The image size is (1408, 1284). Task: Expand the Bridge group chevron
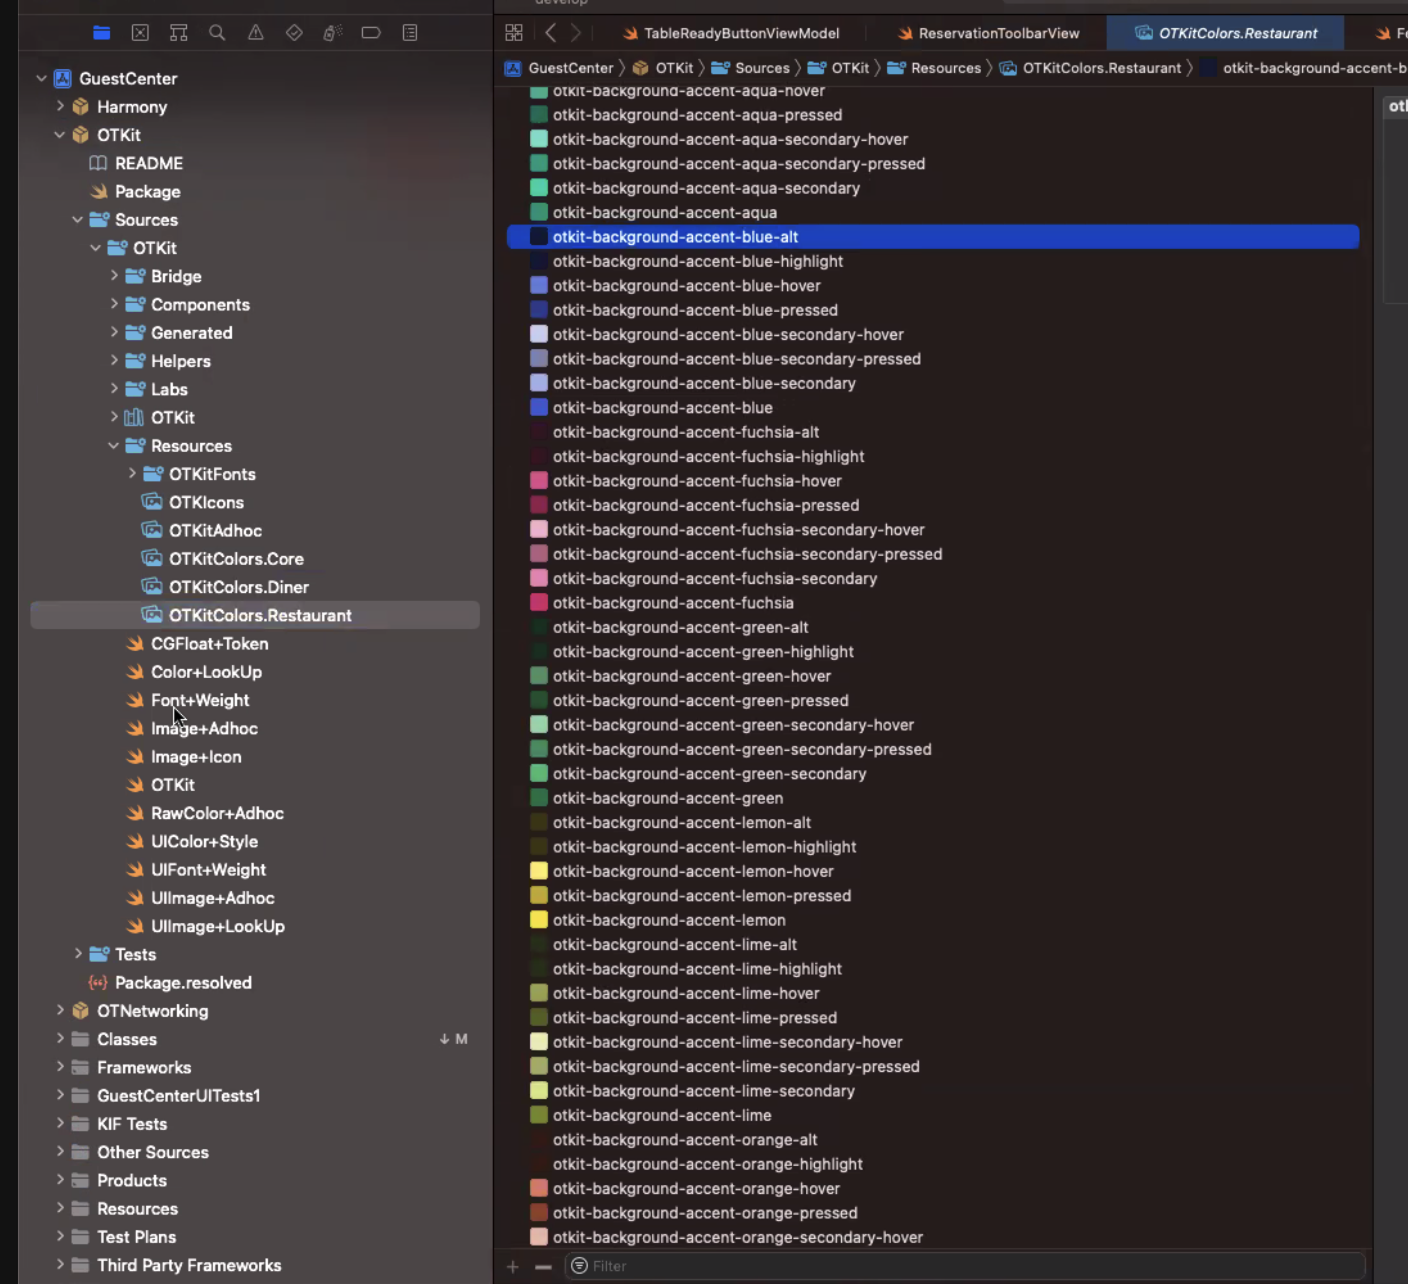[x=114, y=276]
